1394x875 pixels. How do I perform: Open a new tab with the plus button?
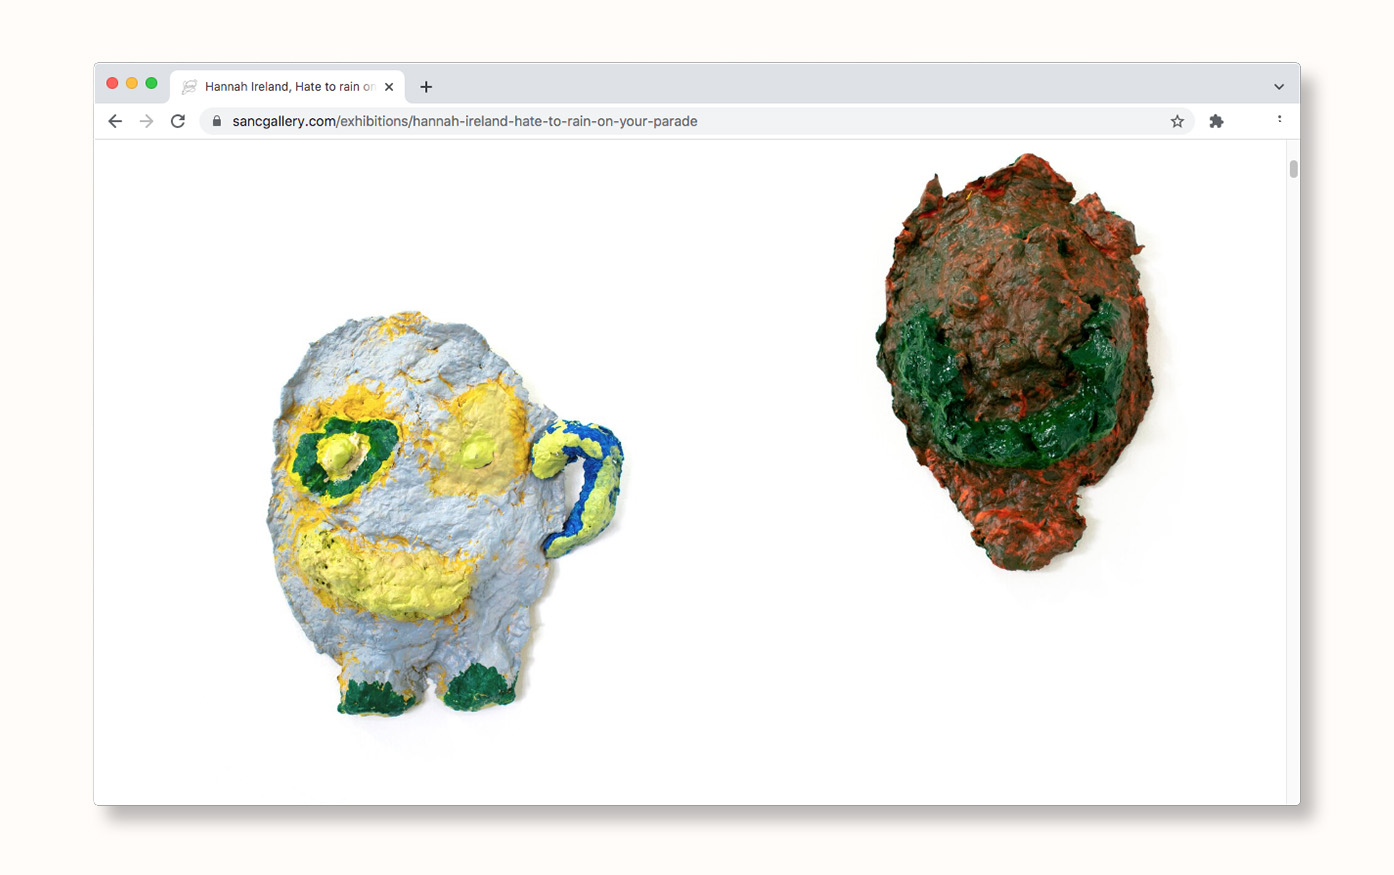click(426, 87)
